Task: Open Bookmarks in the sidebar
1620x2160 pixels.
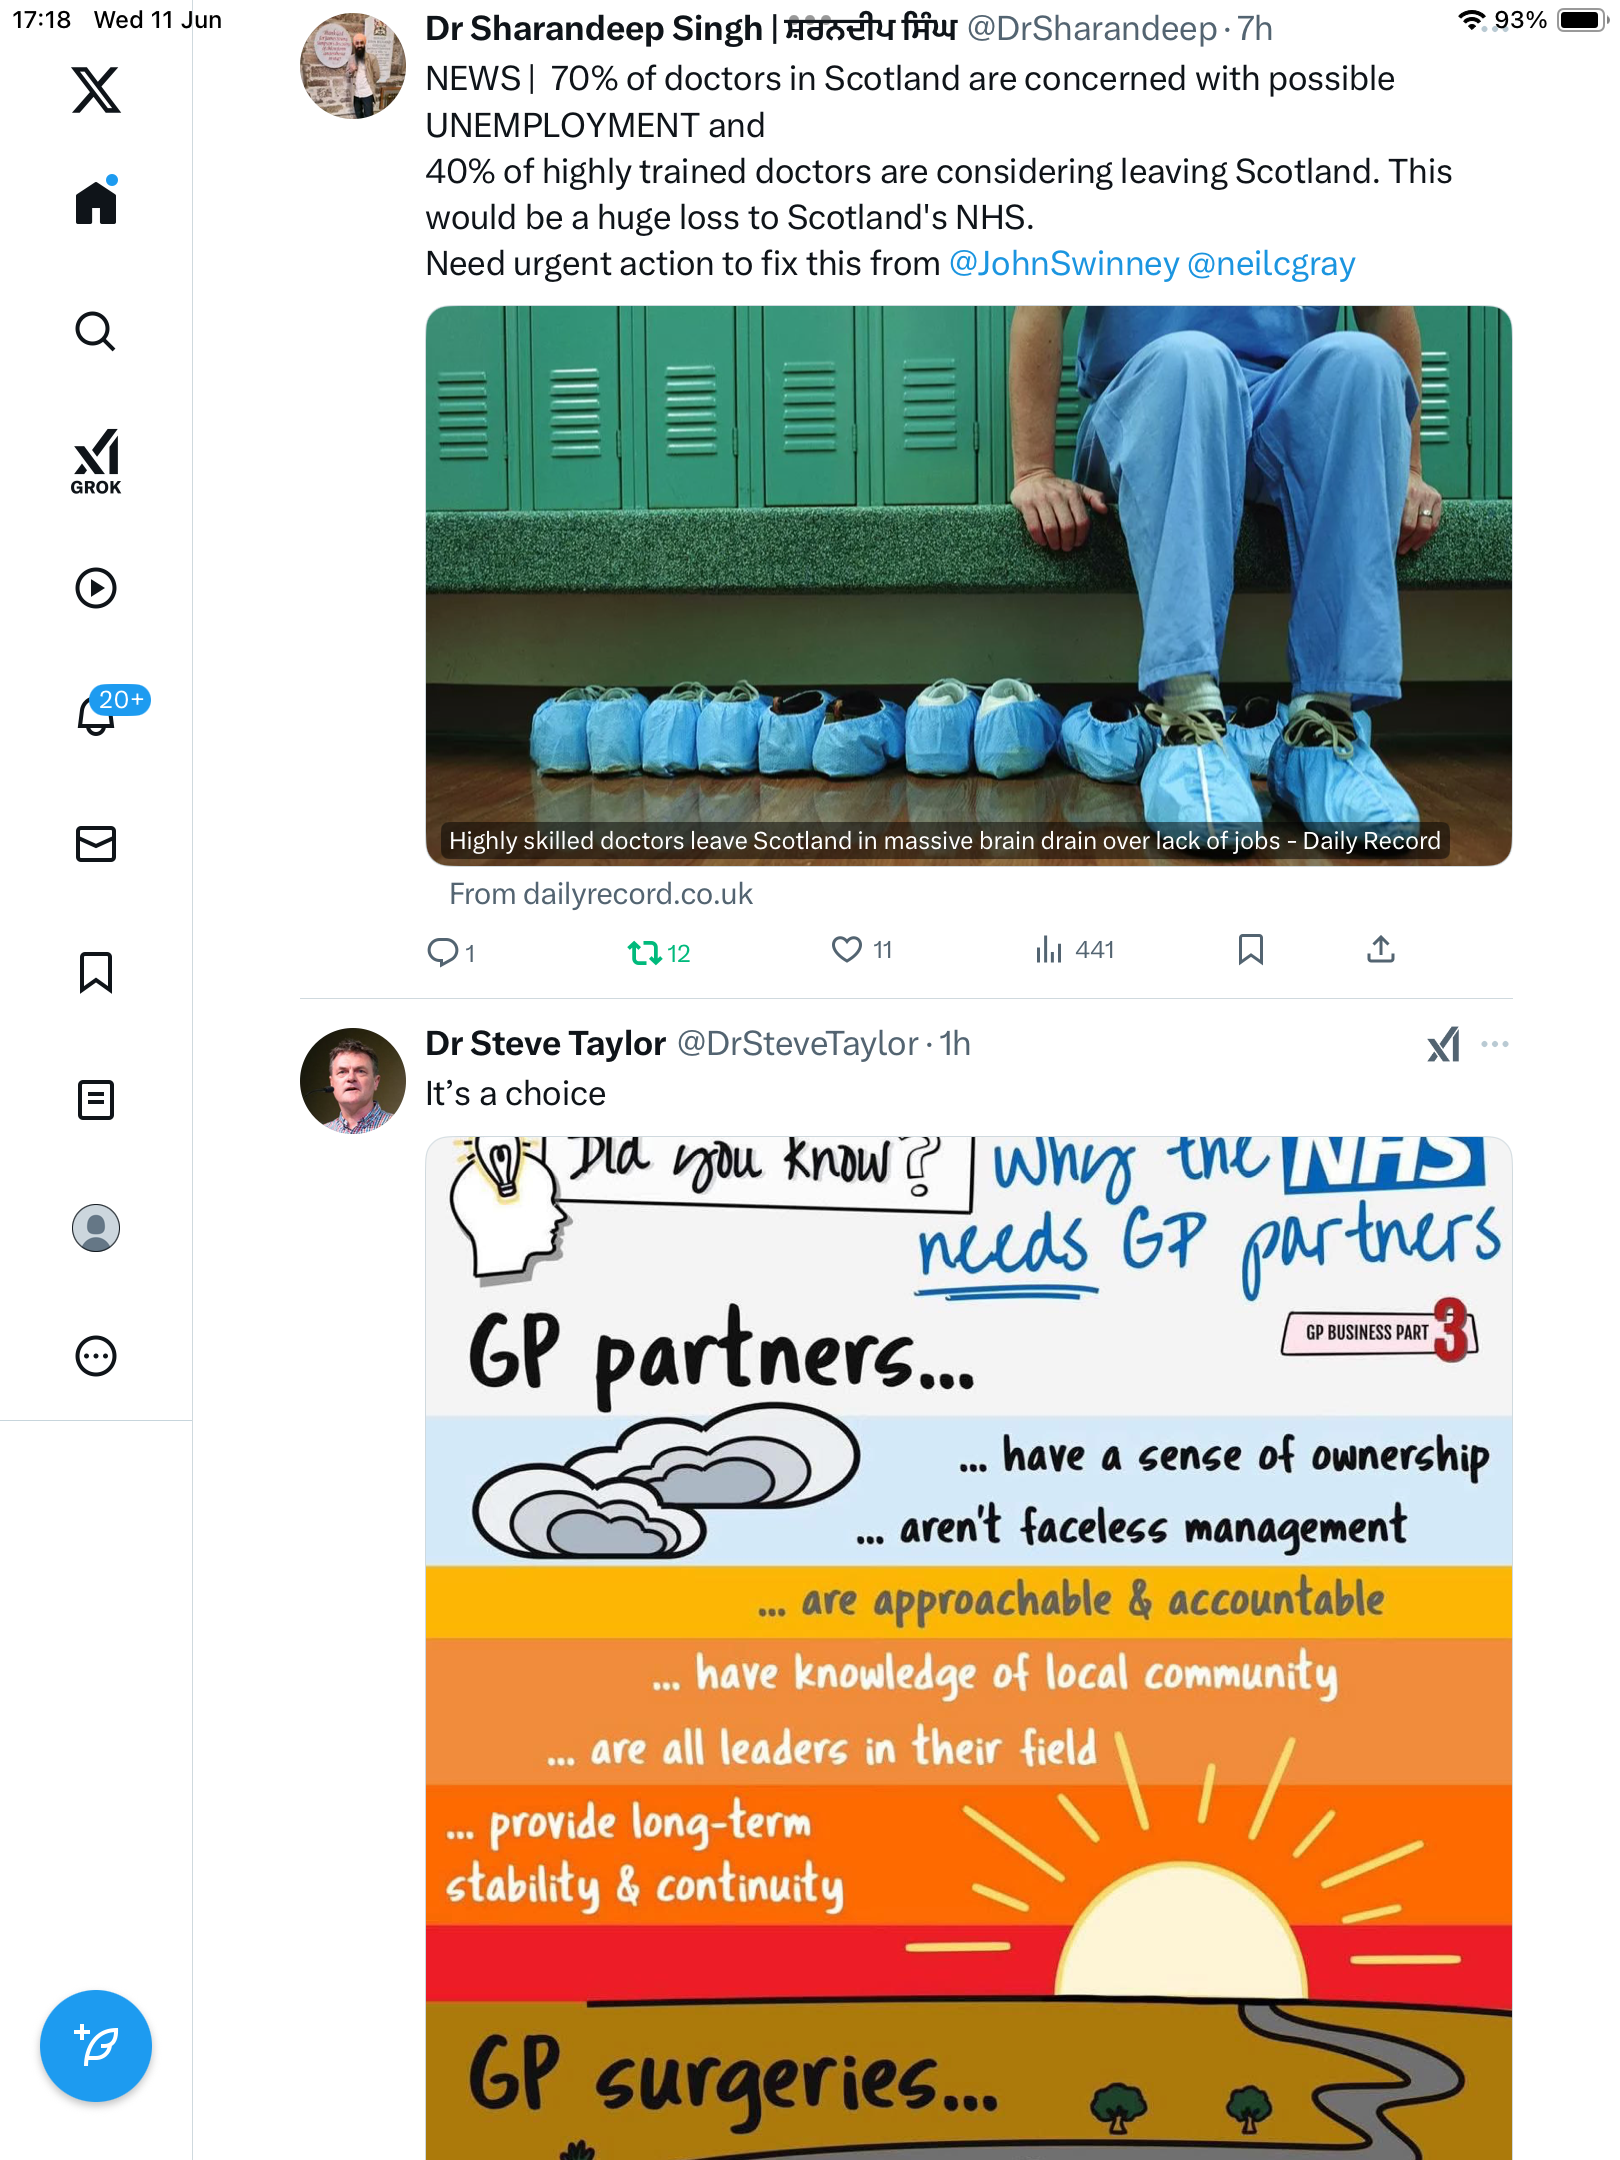Action: pos(96,972)
